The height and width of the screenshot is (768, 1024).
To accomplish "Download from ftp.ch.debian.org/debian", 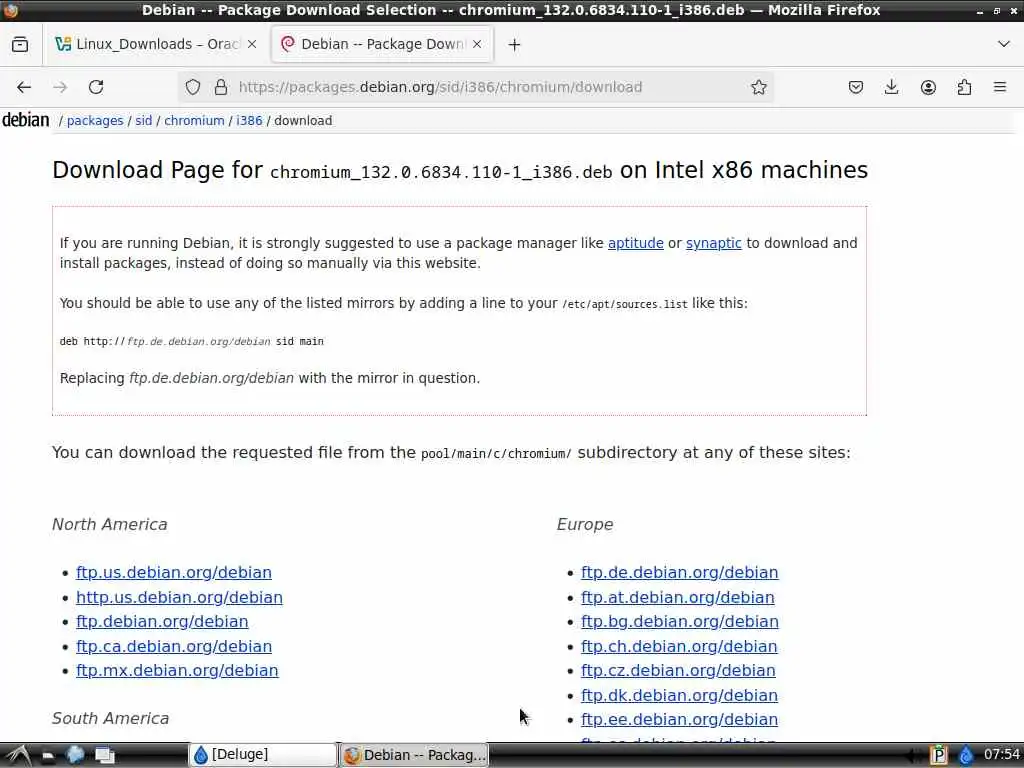I will 679,646.
